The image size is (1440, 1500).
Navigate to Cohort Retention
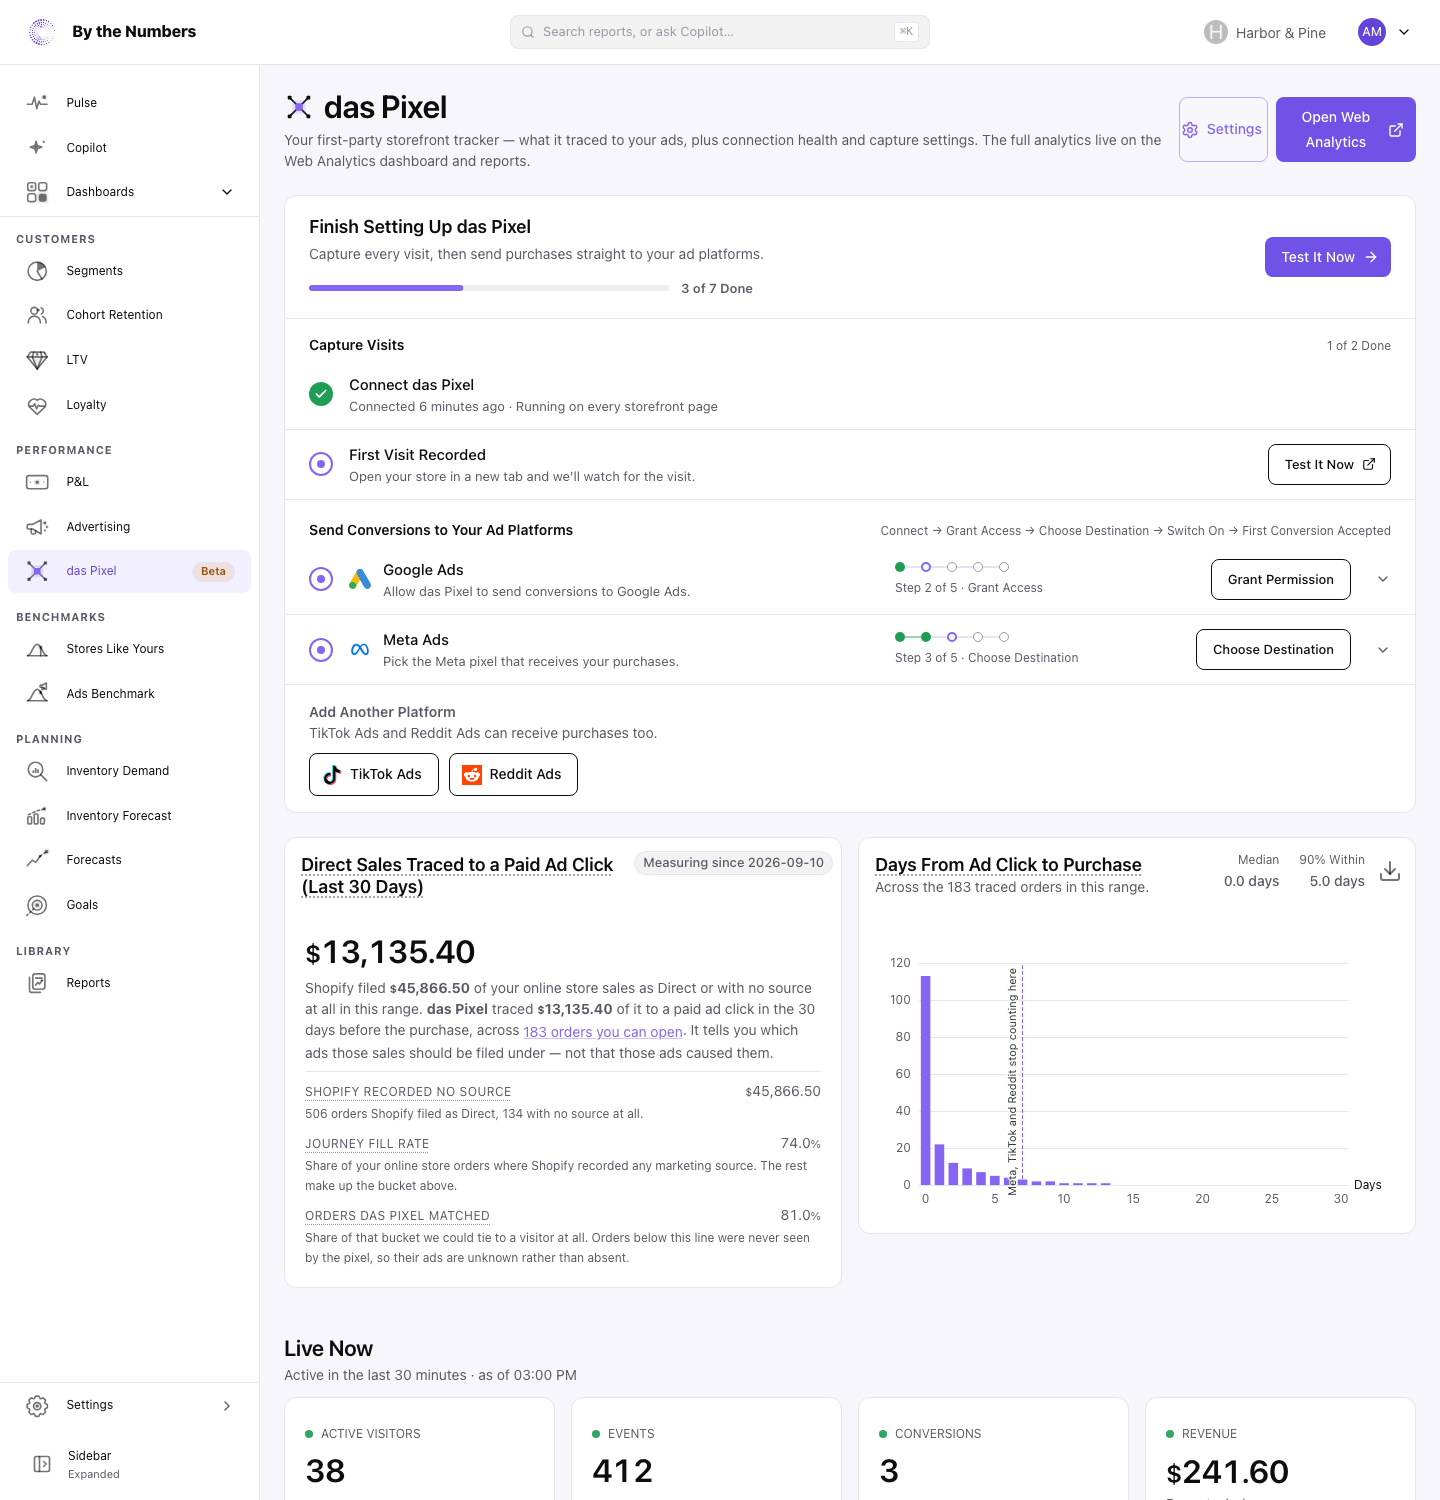(130, 315)
